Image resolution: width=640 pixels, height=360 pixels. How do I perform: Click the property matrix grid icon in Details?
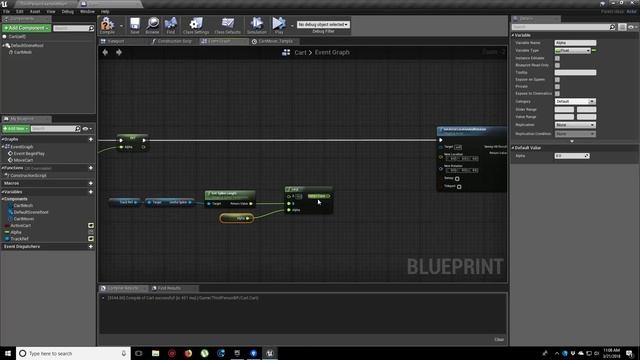click(x=622, y=27)
